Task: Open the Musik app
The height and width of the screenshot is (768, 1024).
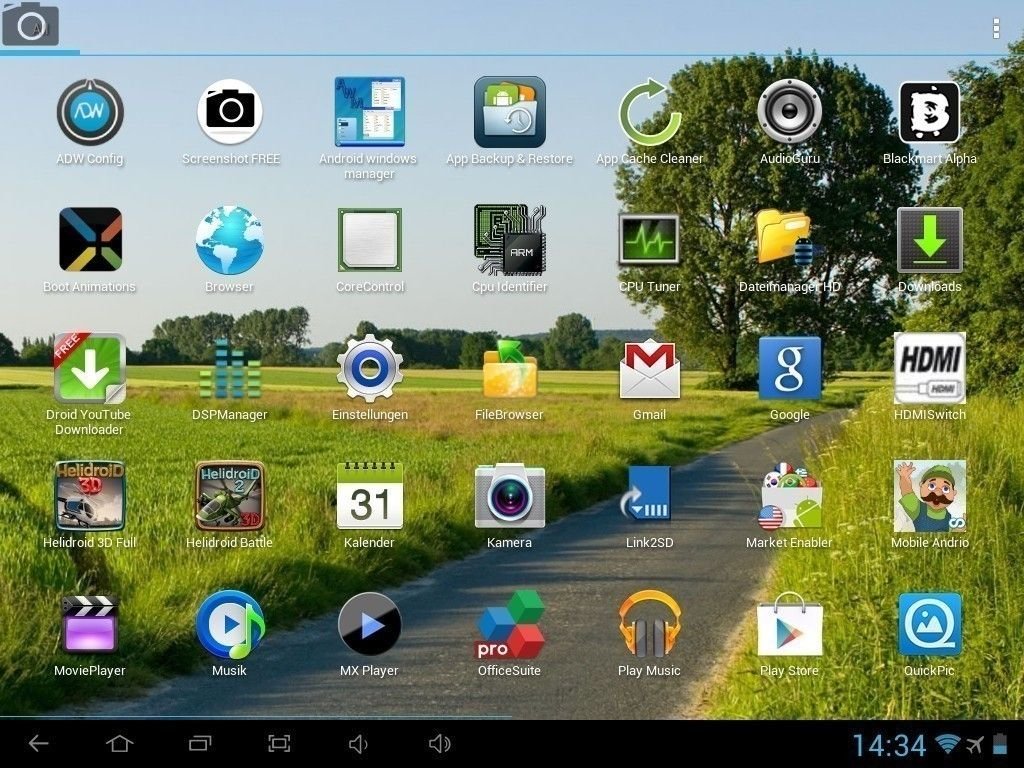Action: point(230,624)
